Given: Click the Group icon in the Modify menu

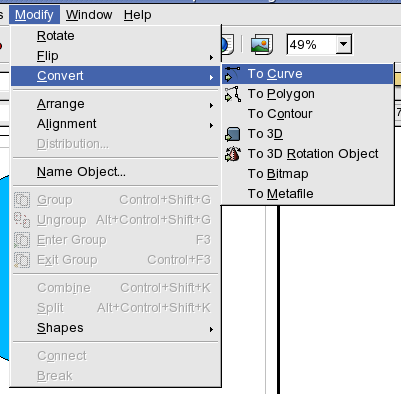Looking at the screenshot, I should 22,200.
